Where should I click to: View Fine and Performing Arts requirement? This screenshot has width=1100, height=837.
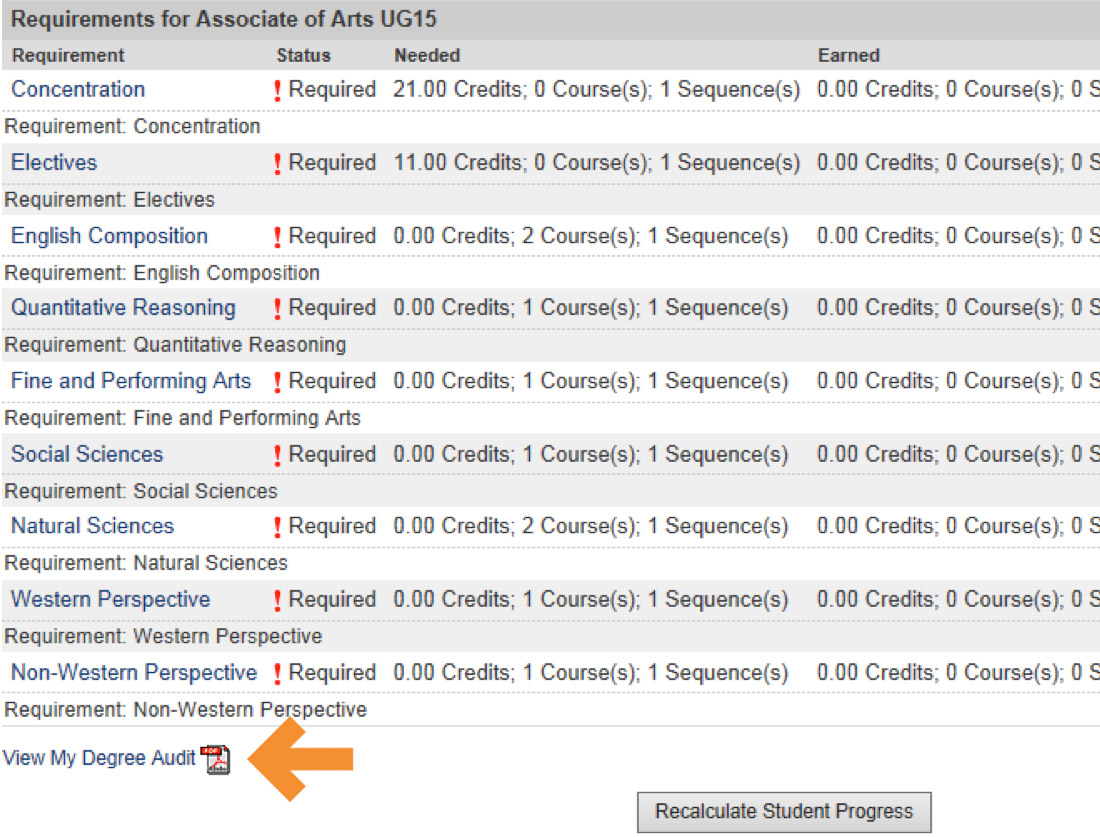pyautogui.click(x=131, y=381)
